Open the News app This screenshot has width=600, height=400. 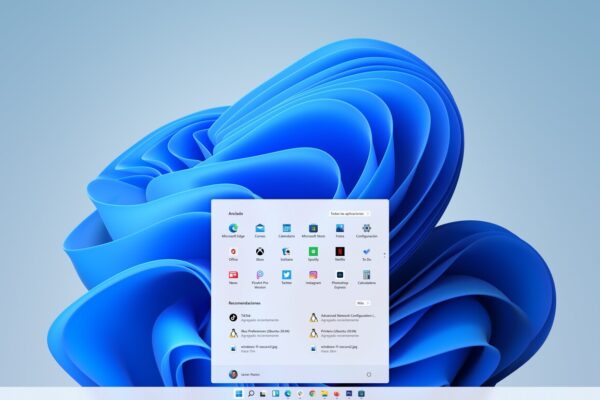pyautogui.click(x=233, y=277)
